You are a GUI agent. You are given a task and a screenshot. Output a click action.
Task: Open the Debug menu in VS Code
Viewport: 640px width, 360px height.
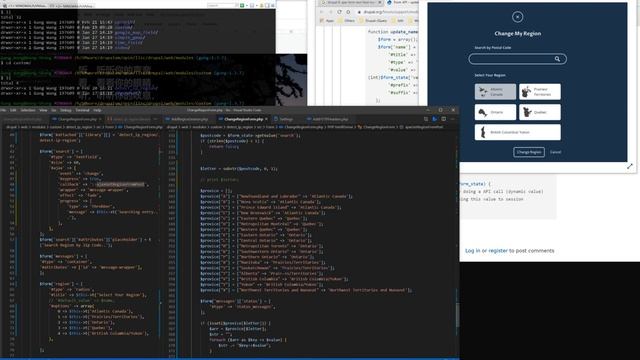coord(66,110)
